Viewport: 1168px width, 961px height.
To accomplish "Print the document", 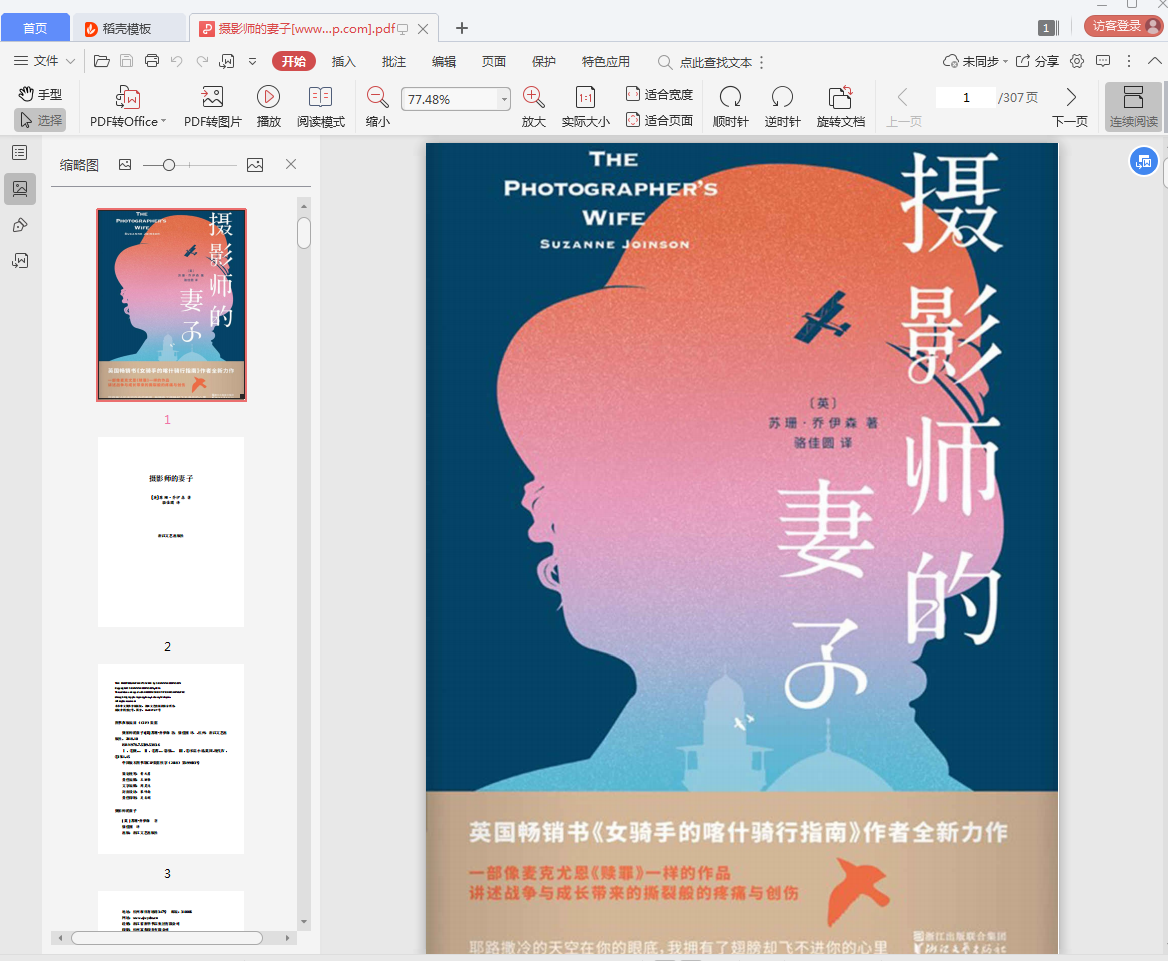I will [152, 61].
